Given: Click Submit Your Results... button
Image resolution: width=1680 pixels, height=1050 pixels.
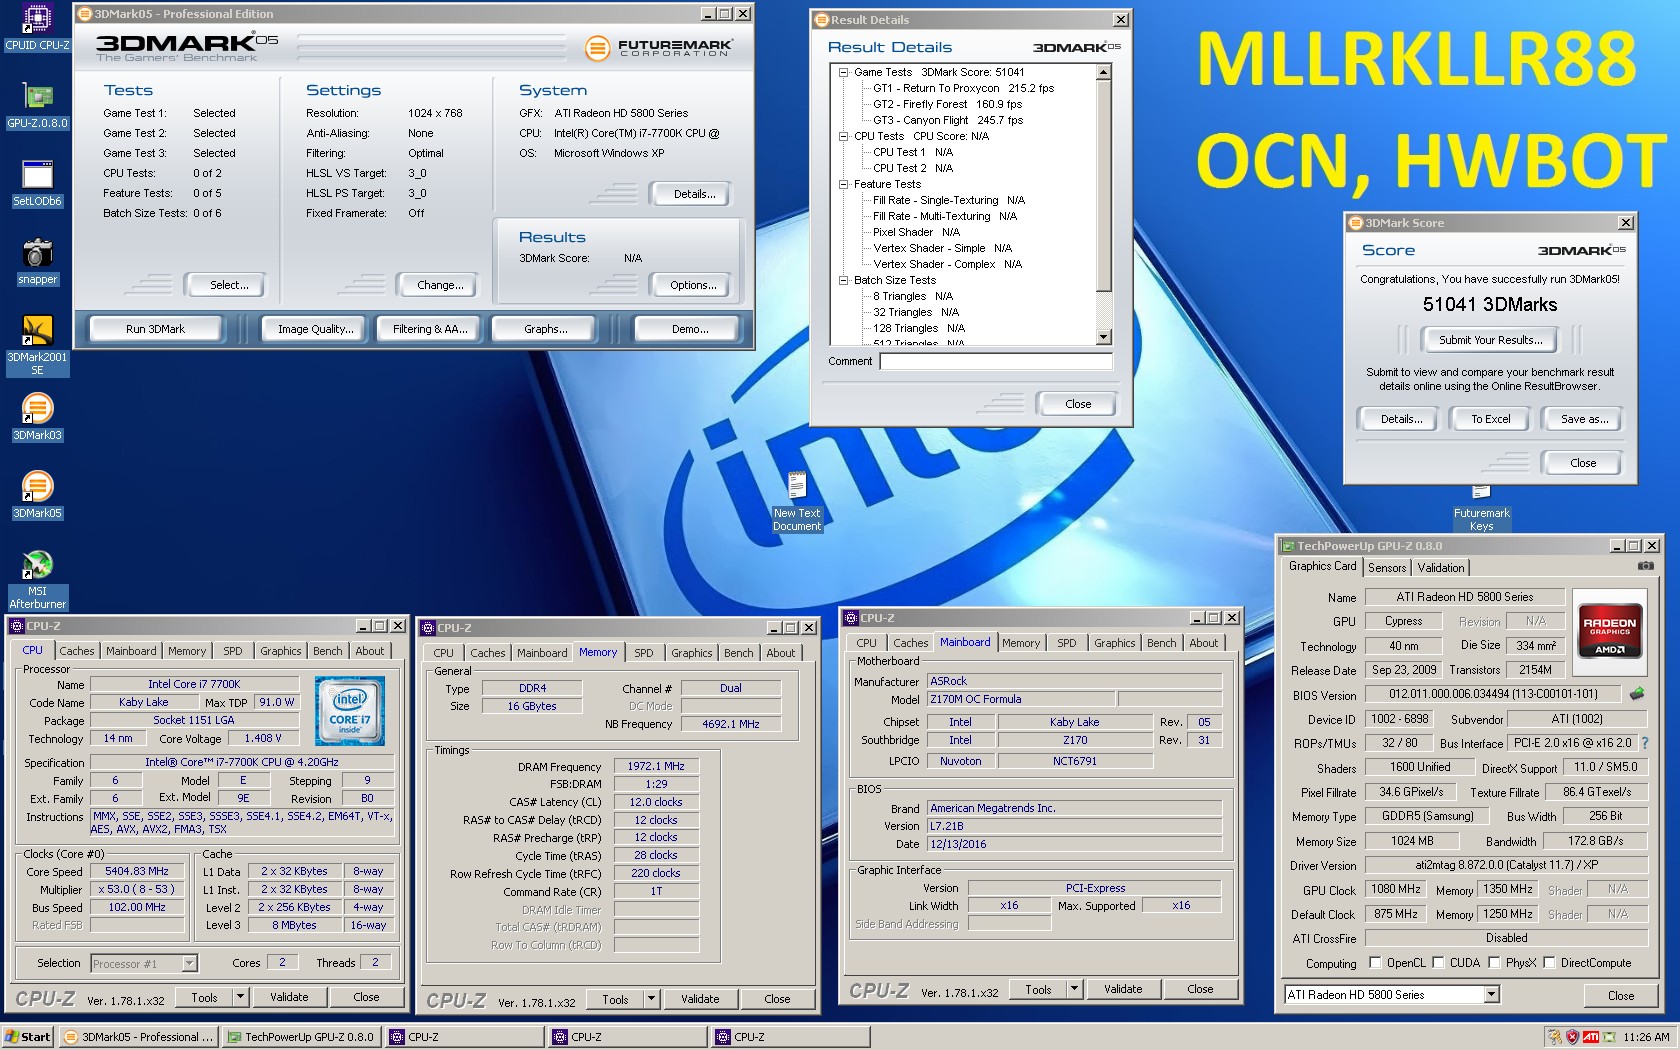Looking at the screenshot, I should [x=1490, y=340].
